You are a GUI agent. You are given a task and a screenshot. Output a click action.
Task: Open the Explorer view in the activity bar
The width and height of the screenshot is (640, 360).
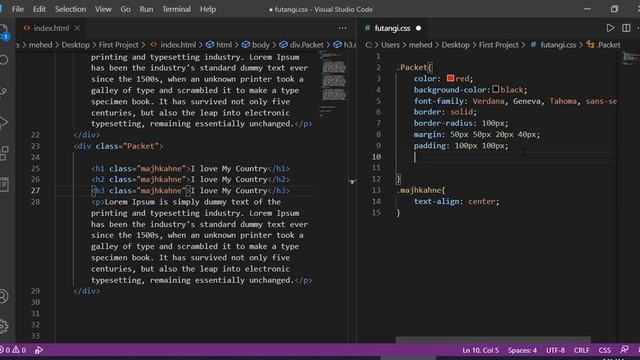pyautogui.click(x=3, y=32)
